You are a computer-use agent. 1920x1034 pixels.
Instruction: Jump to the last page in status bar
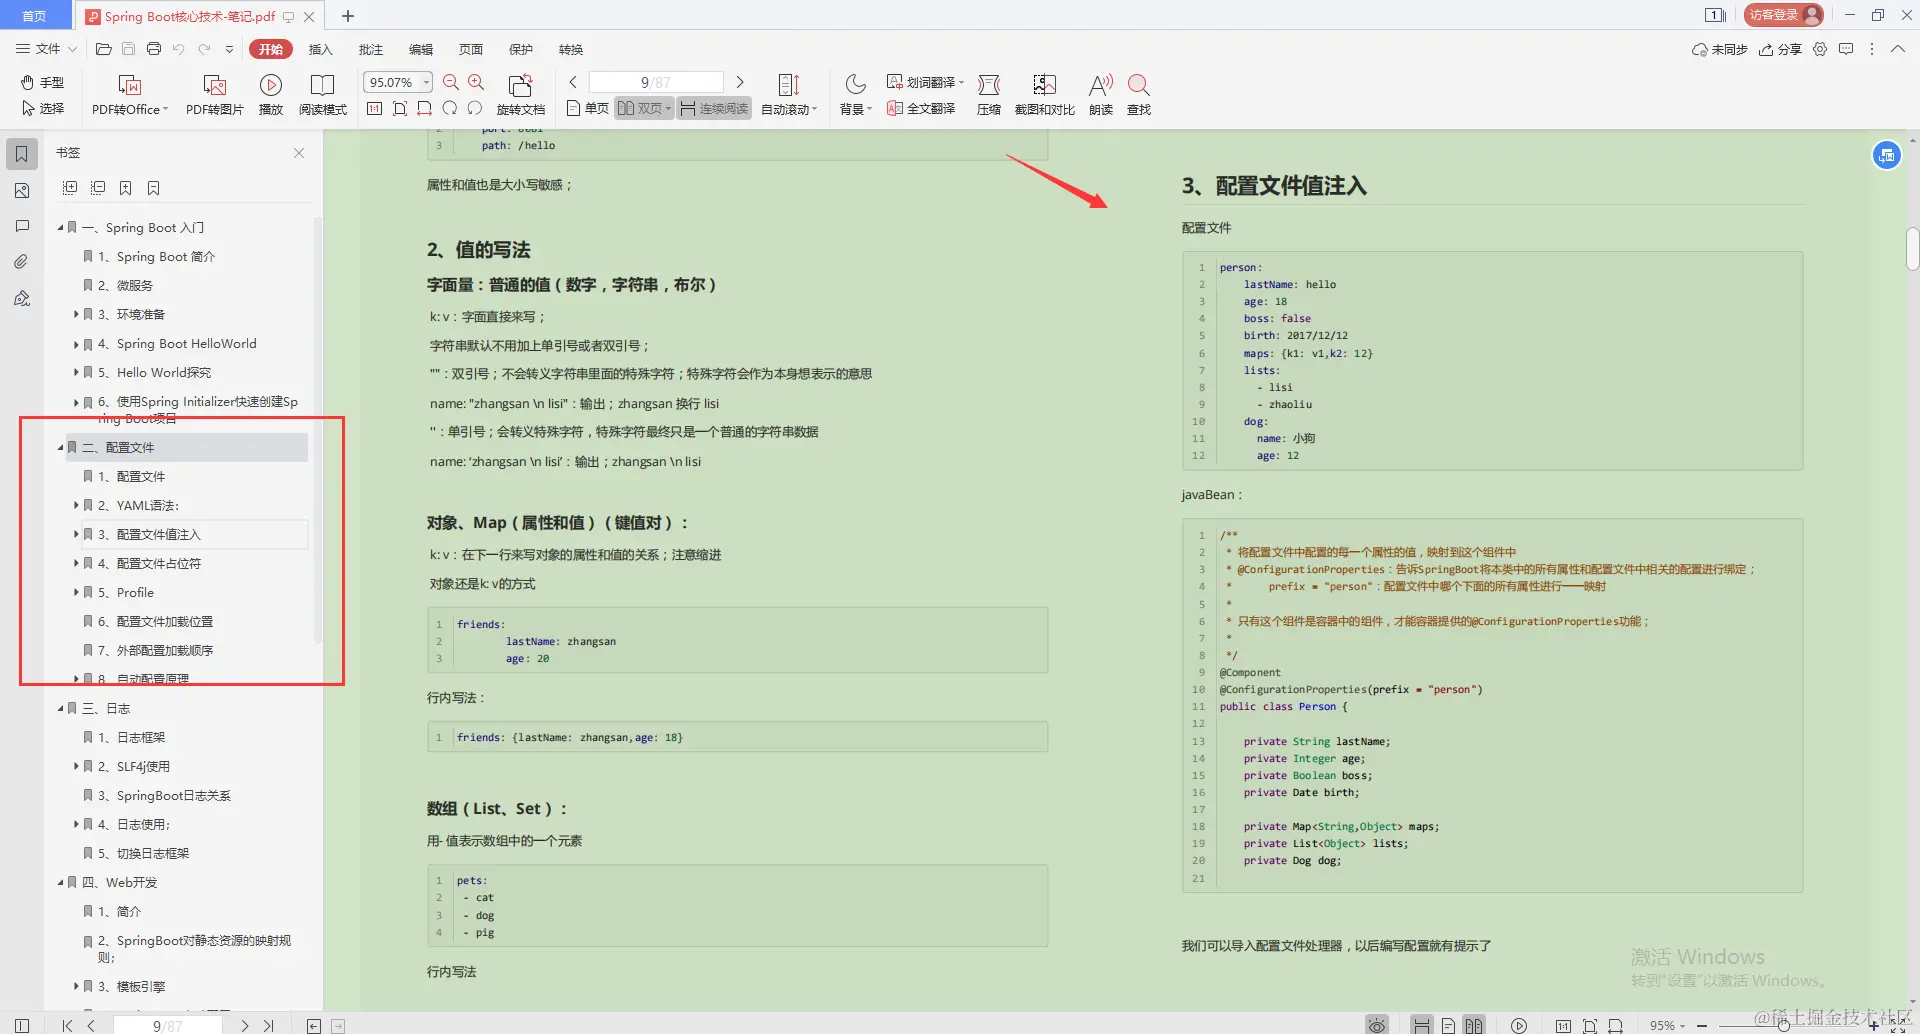pyautogui.click(x=269, y=1026)
